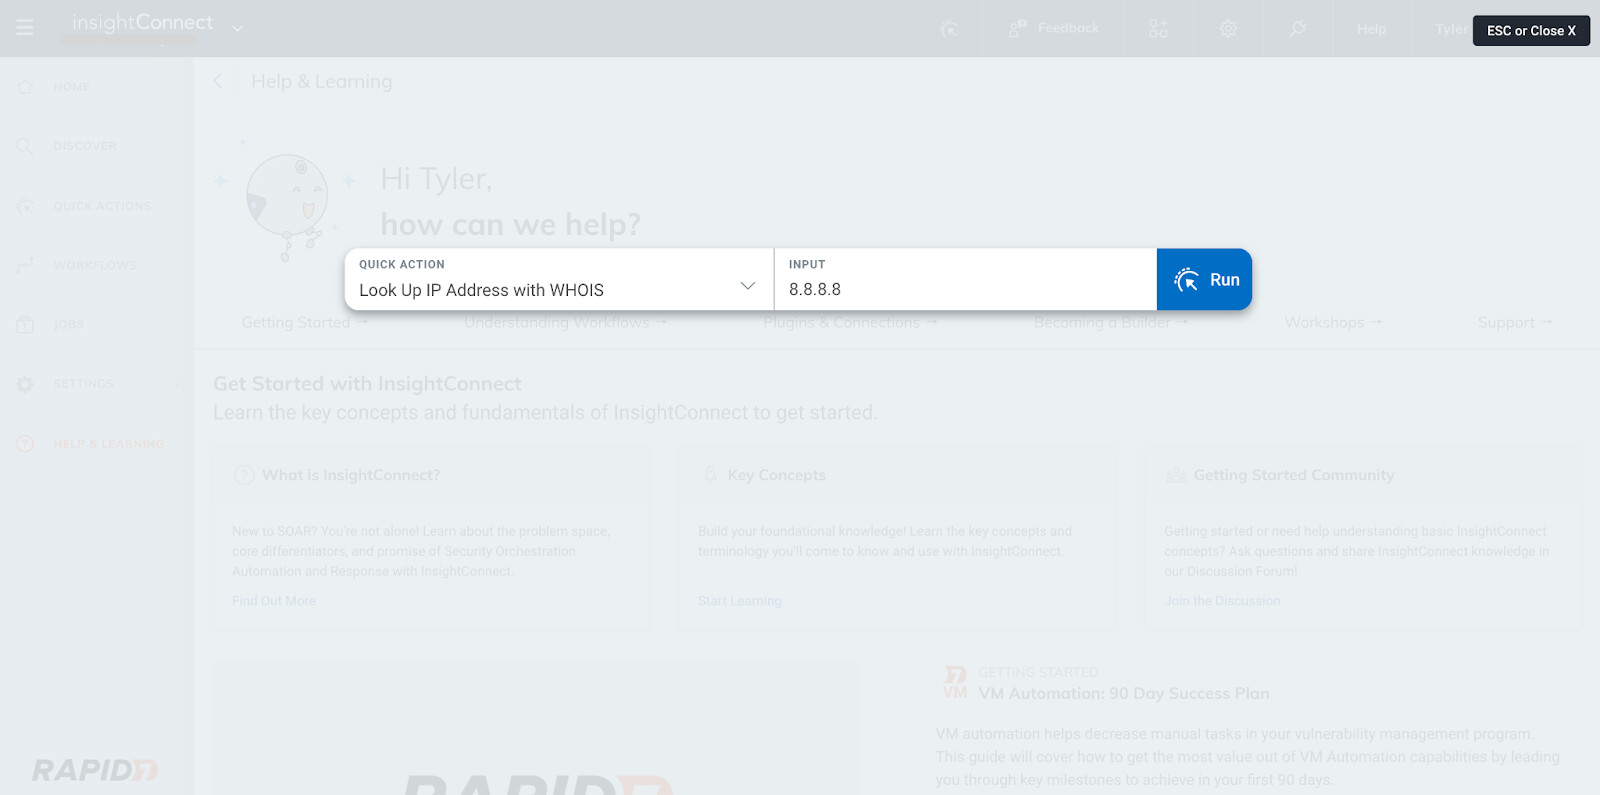Go to Home in the sidebar
This screenshot has width=1600, height=795.
coord(71,87)
